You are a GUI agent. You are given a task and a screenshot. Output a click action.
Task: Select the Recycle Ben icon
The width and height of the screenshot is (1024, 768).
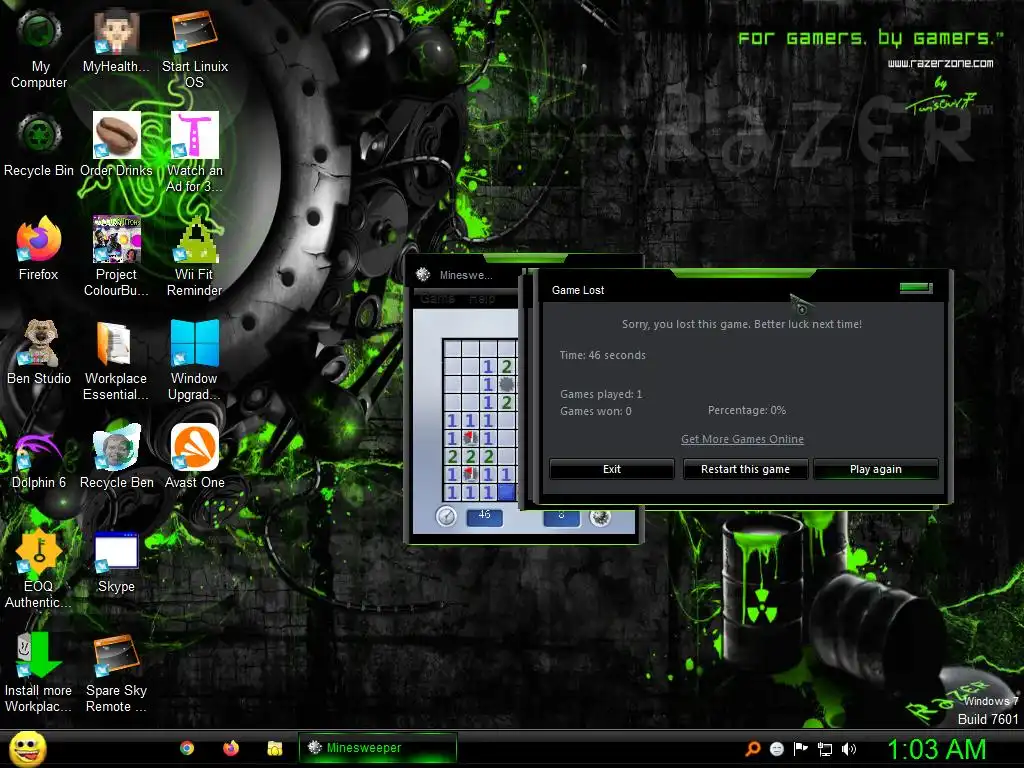coord(116,457)
